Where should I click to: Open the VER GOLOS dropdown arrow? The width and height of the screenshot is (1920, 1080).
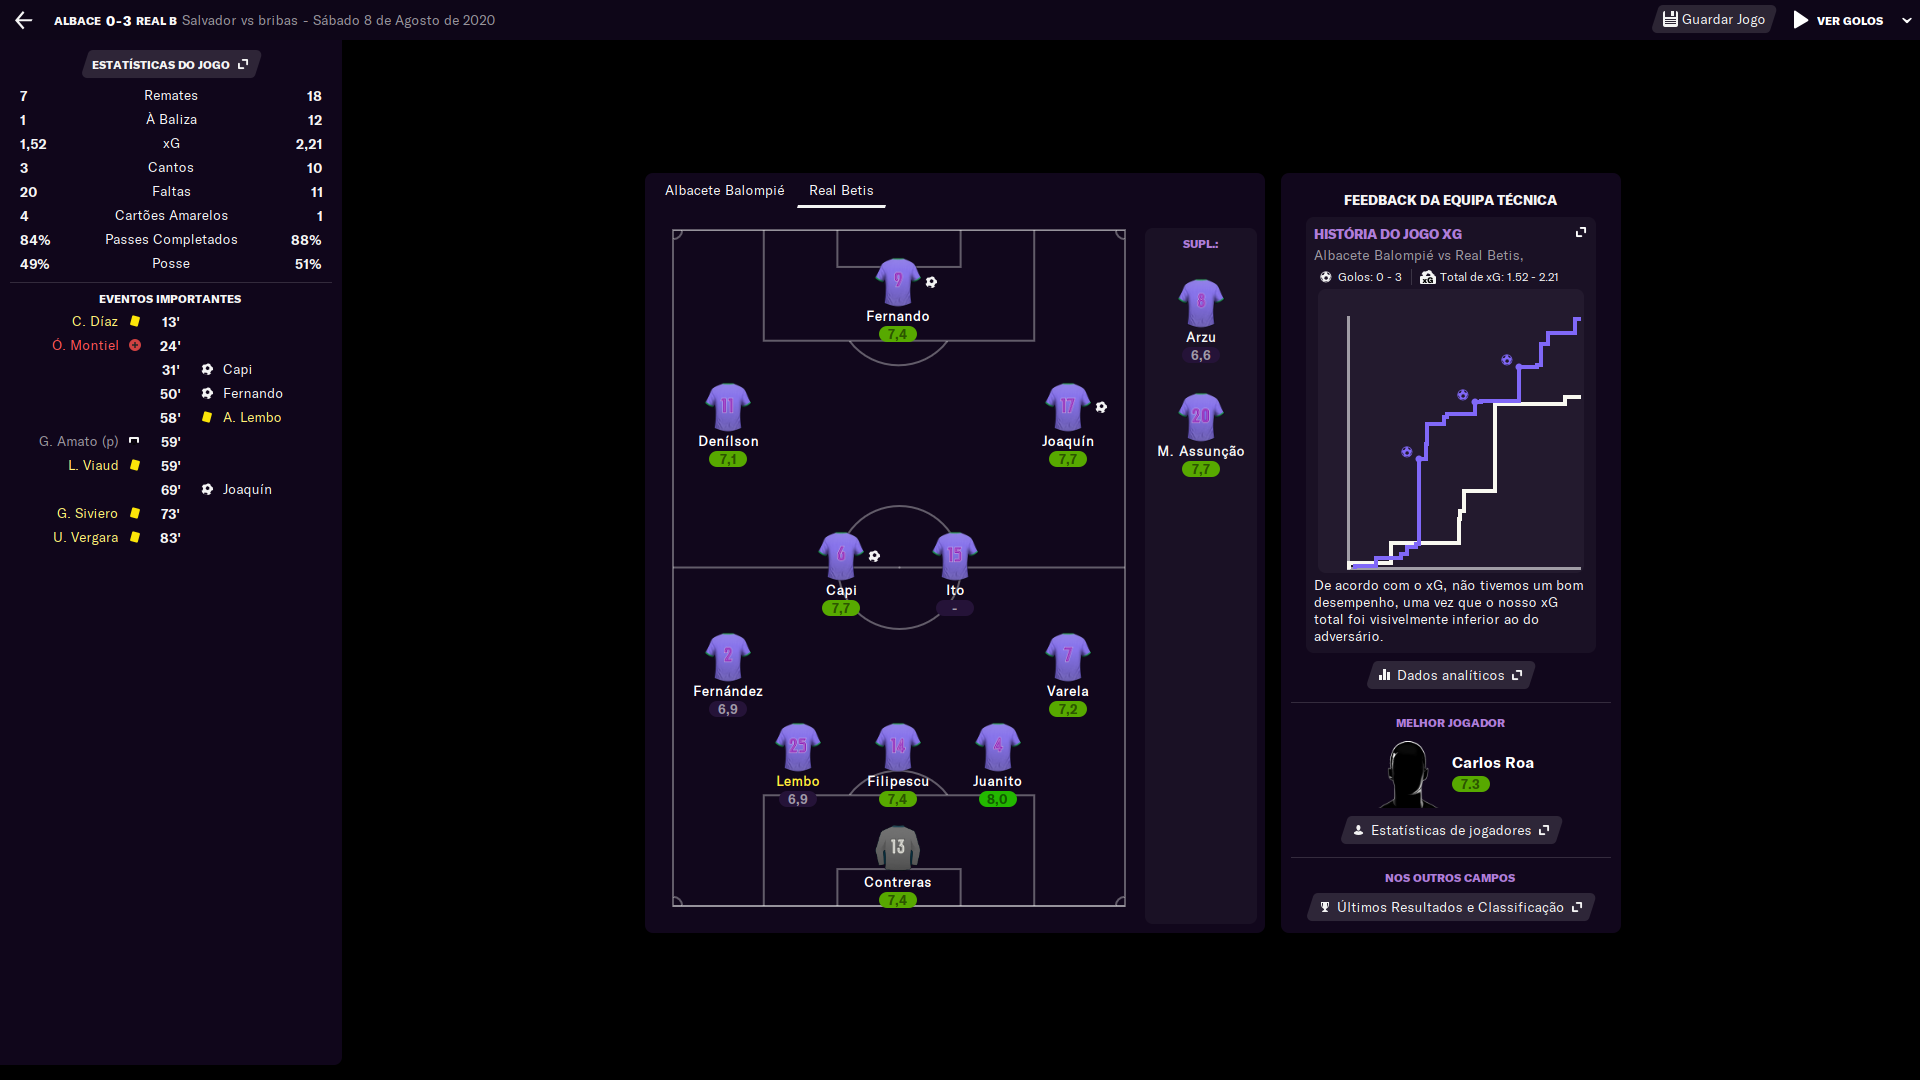pos(1906,20)
